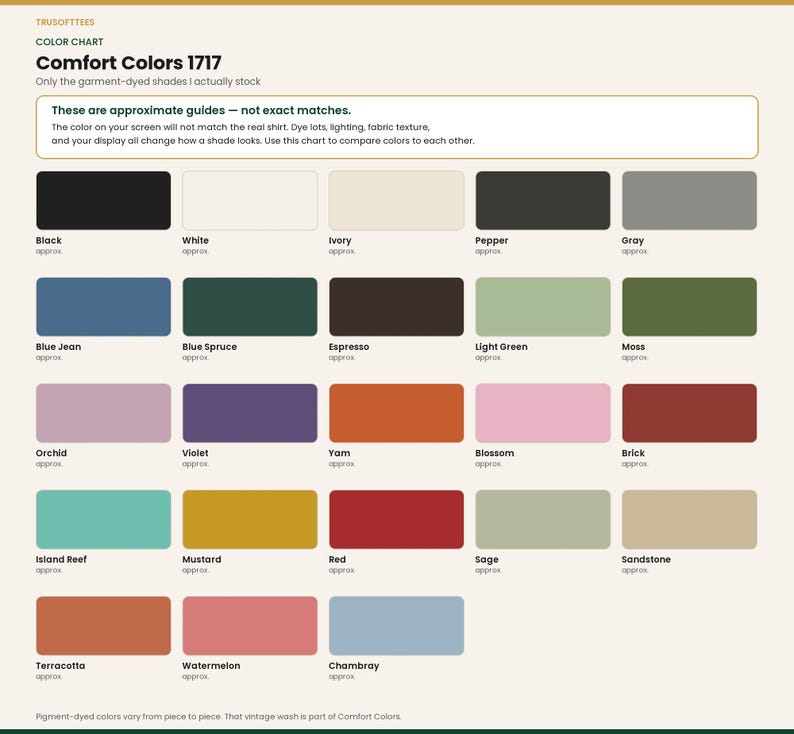Screen dimensions: 794x734
Task: Select the Mustard color swatch
Action: [250, 519]
